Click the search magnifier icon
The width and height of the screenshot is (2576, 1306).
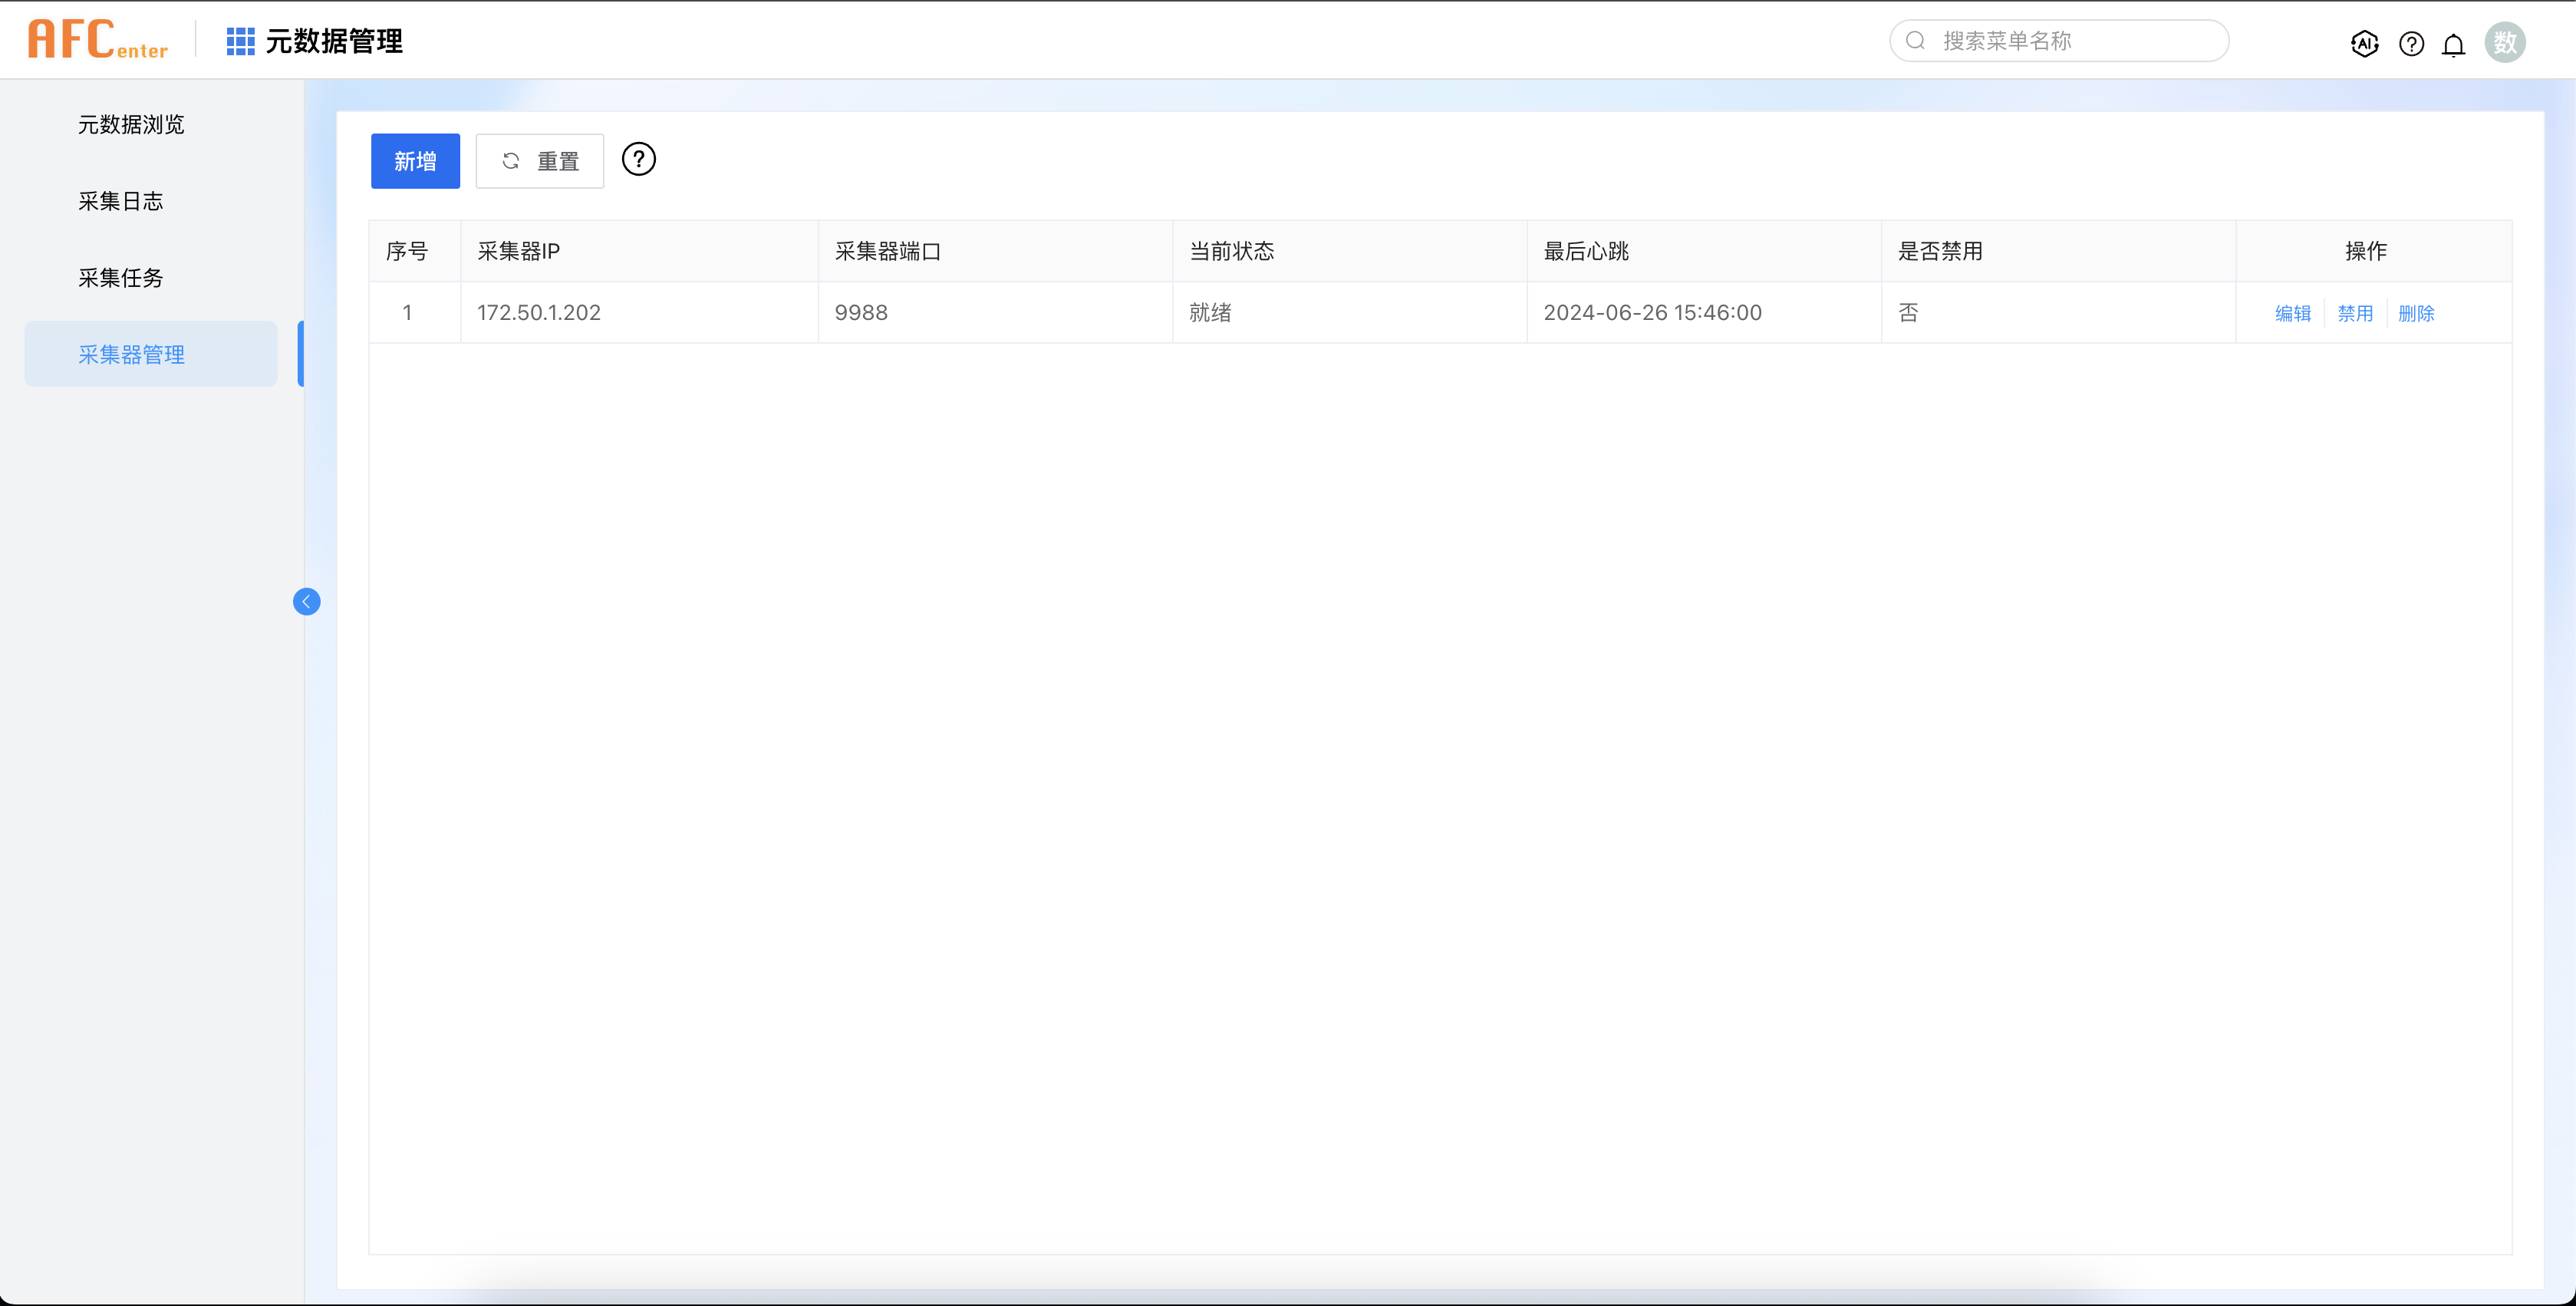[1915, 41]
